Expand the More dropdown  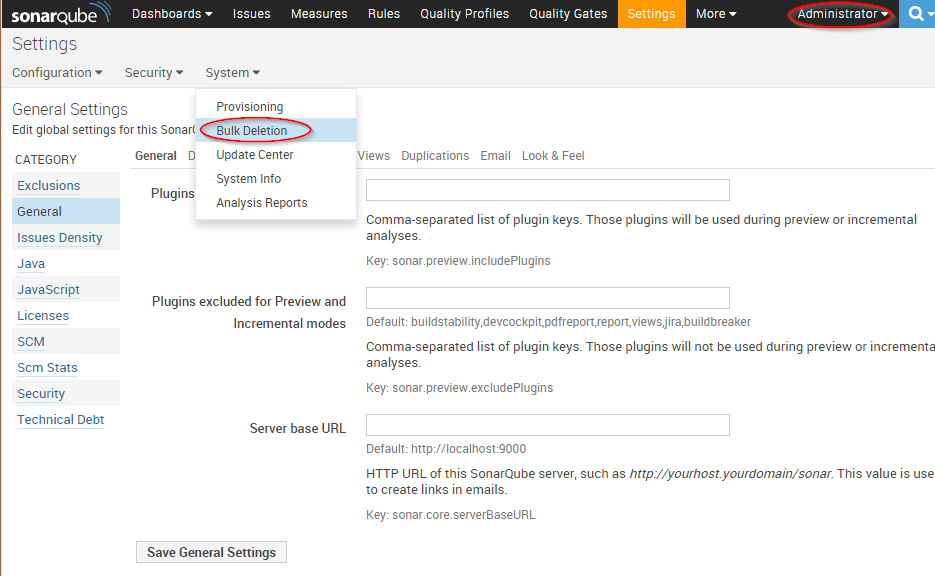[716, 14]
